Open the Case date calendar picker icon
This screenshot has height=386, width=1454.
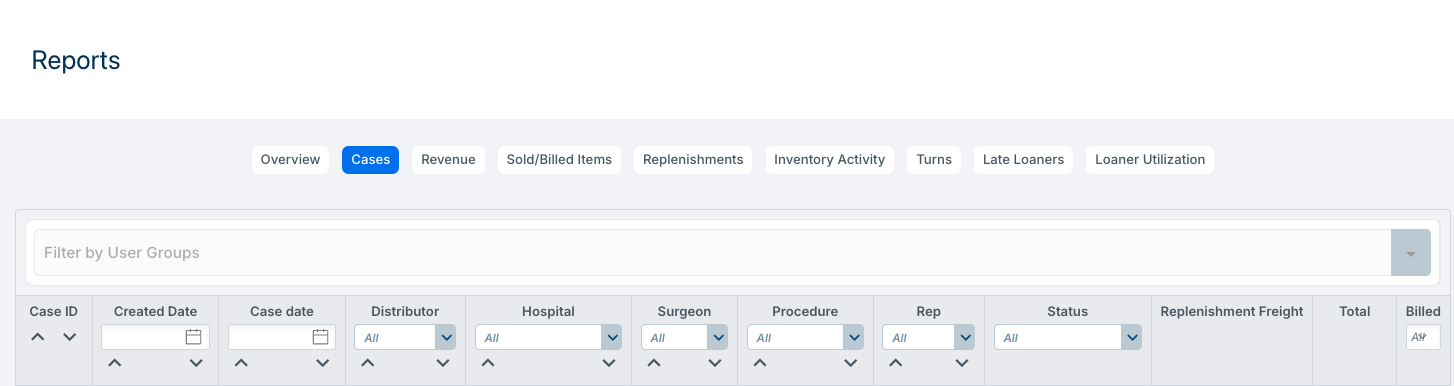[x=320, y=337]
